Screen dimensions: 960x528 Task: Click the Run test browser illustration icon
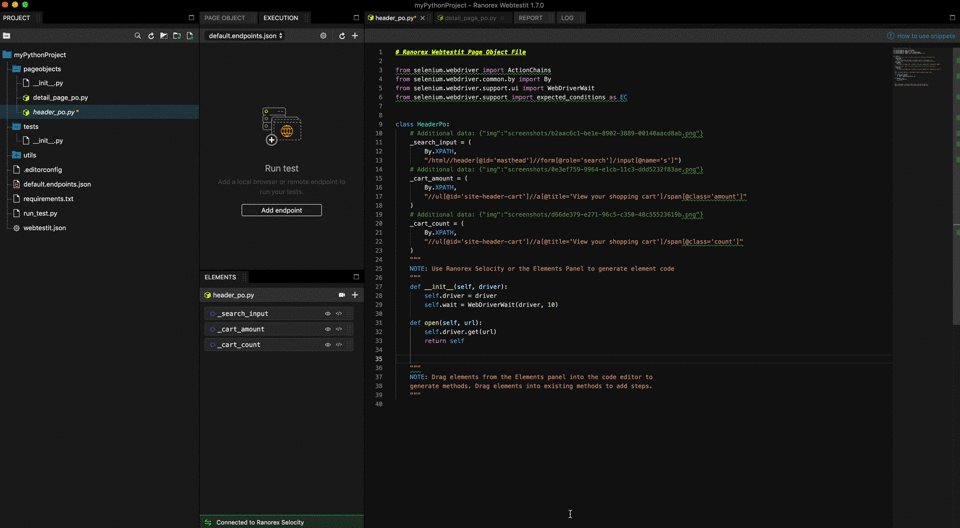[x=282, y=126]
